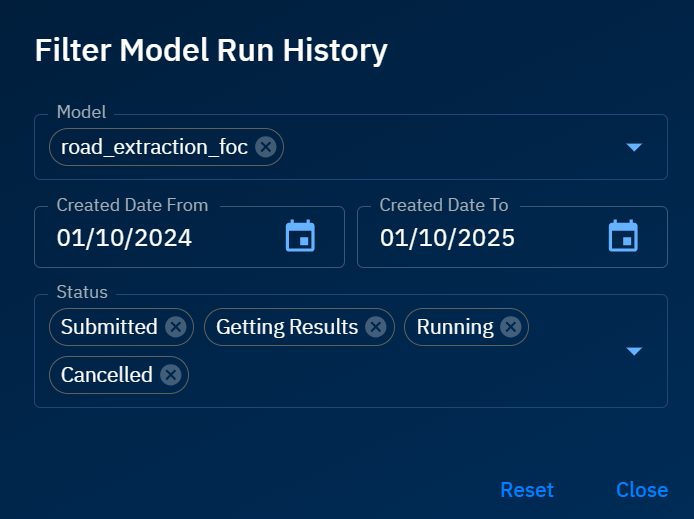Select the Cancelled chip label
The width and height of the screenshot is (694, 519).
pos(106,375)
